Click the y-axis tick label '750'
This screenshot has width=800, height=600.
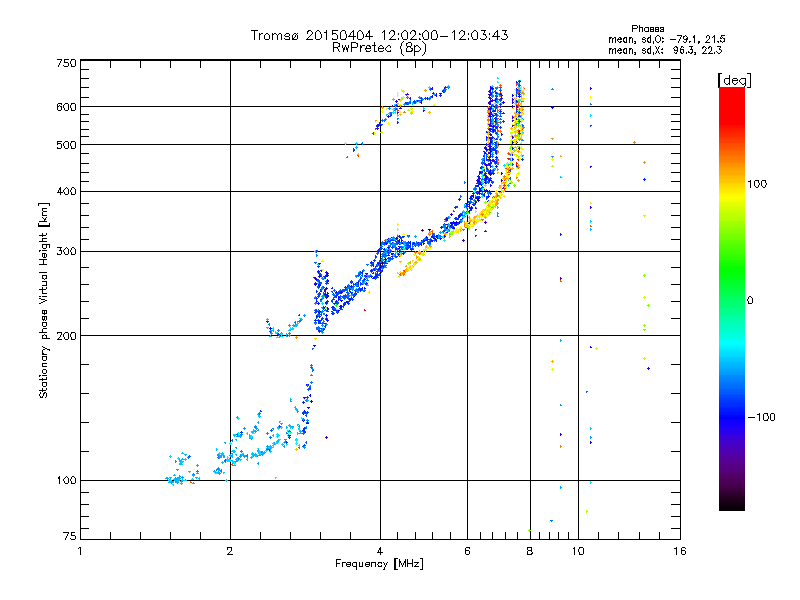click(66, 63)
